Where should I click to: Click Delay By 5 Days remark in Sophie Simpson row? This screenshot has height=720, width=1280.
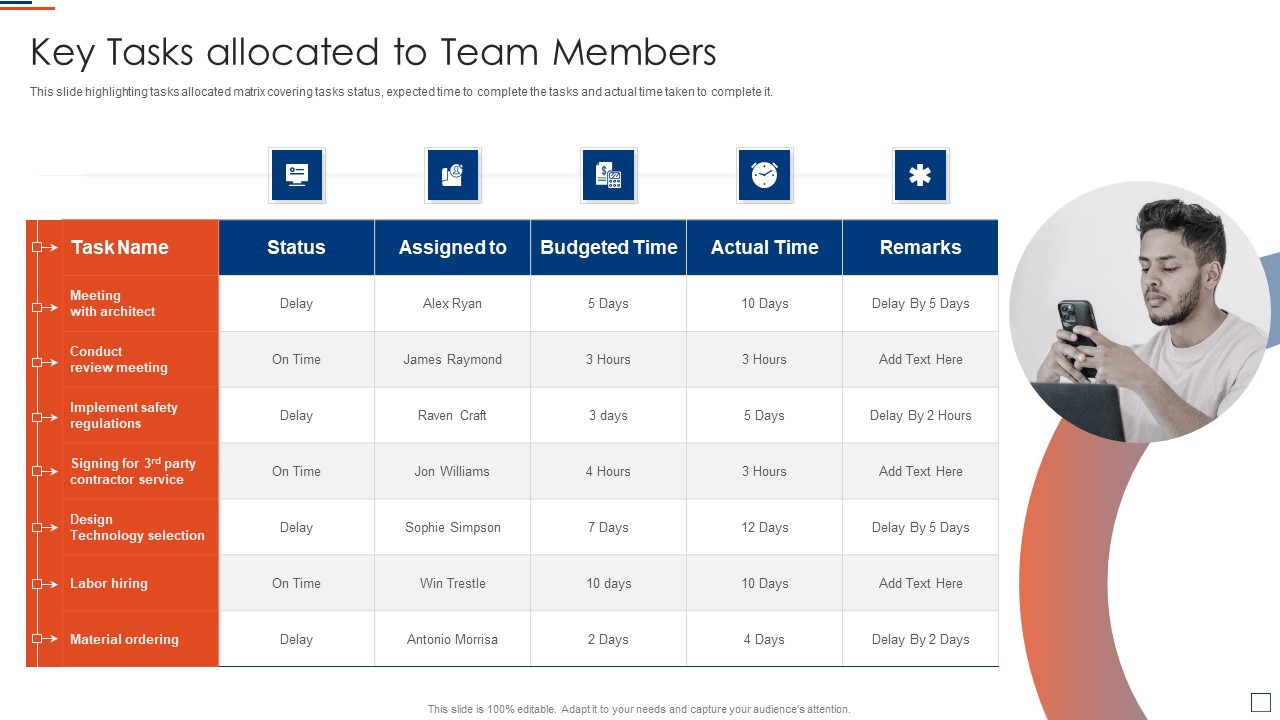pos(921,527)
